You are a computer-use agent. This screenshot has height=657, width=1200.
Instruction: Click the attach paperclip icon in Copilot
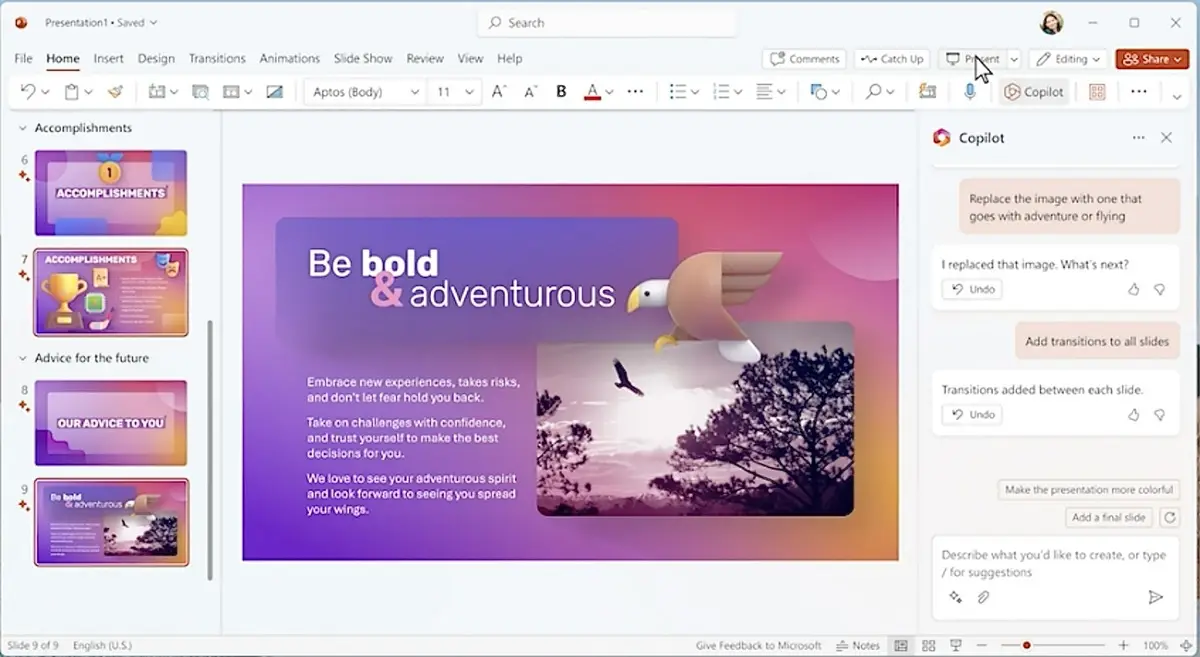click(983, 597)
